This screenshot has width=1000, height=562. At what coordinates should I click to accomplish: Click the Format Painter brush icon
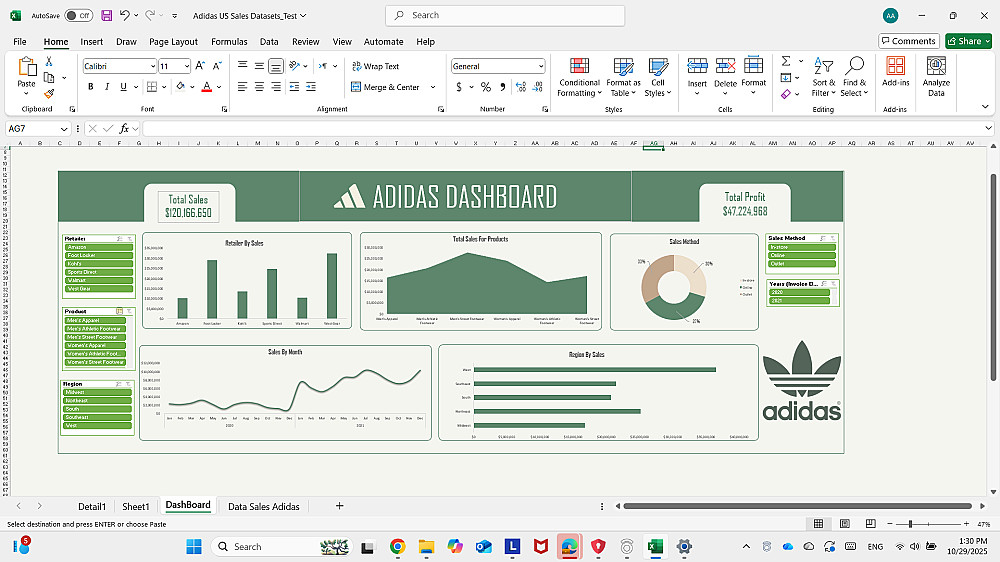pos(48,94)
